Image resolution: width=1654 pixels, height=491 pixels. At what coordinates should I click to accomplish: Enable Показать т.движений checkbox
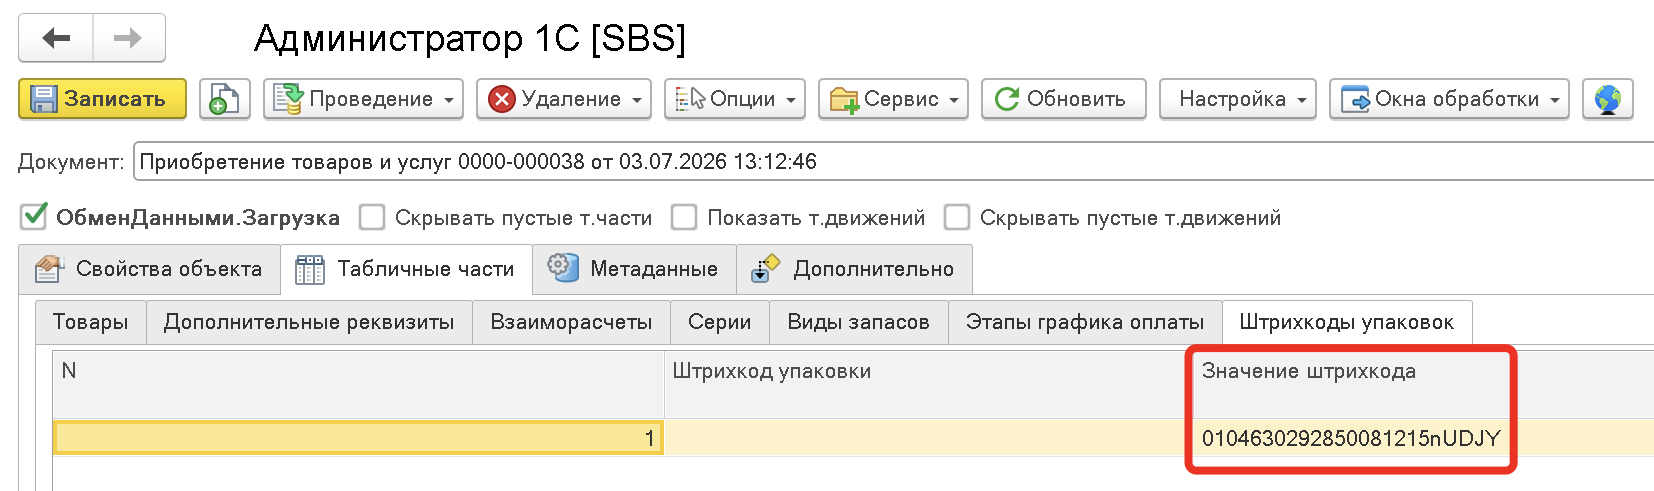click(684, 217)
